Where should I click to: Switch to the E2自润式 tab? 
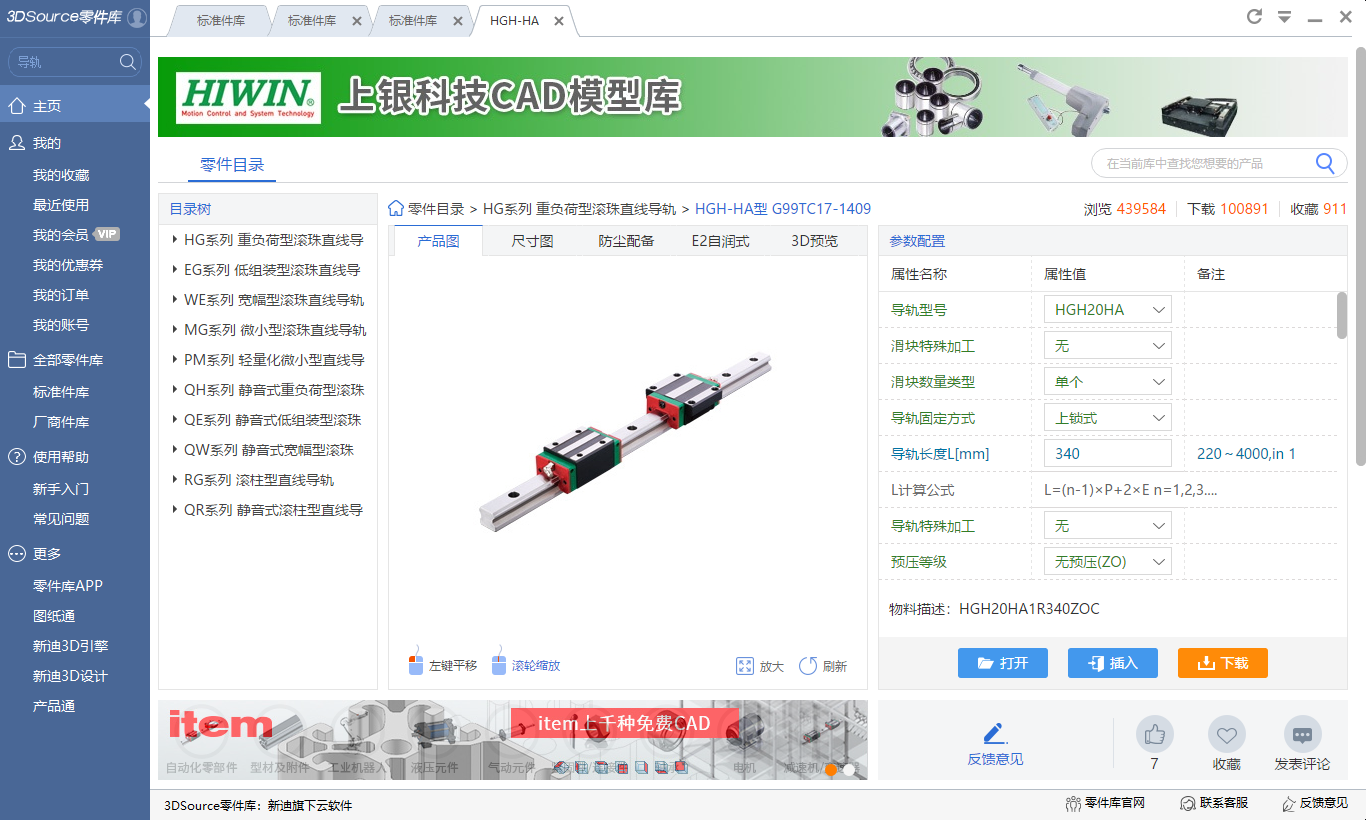coord(720,241)
